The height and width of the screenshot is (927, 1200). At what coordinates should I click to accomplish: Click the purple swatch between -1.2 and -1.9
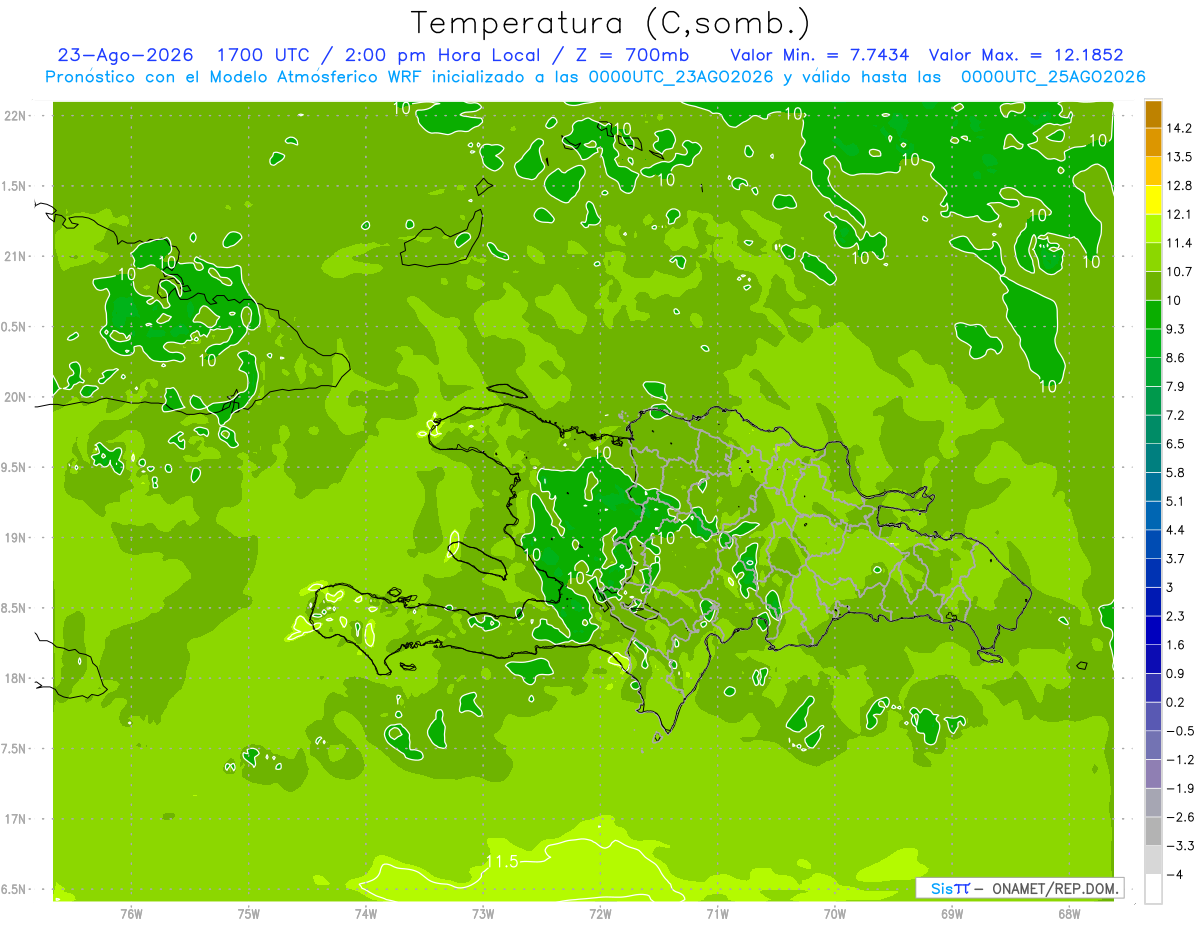(x=1153, y=774)
